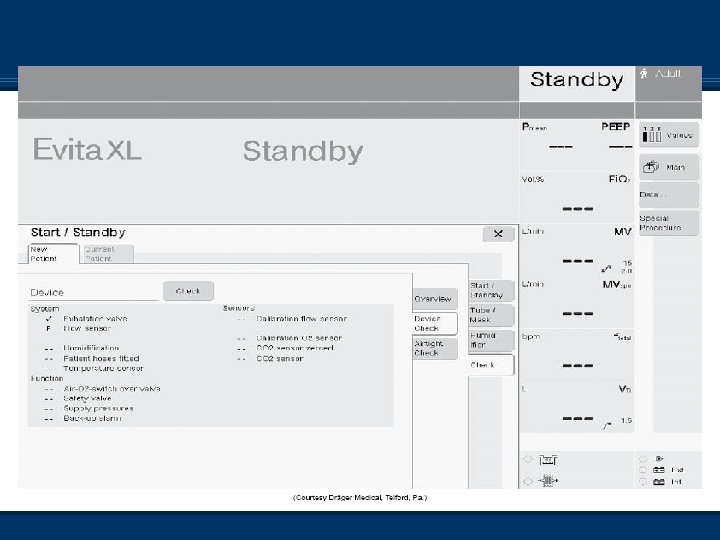The width and height of the screenshot is (720, 540).
Task: Click the VTi measured value field
Action: point(578,418)
